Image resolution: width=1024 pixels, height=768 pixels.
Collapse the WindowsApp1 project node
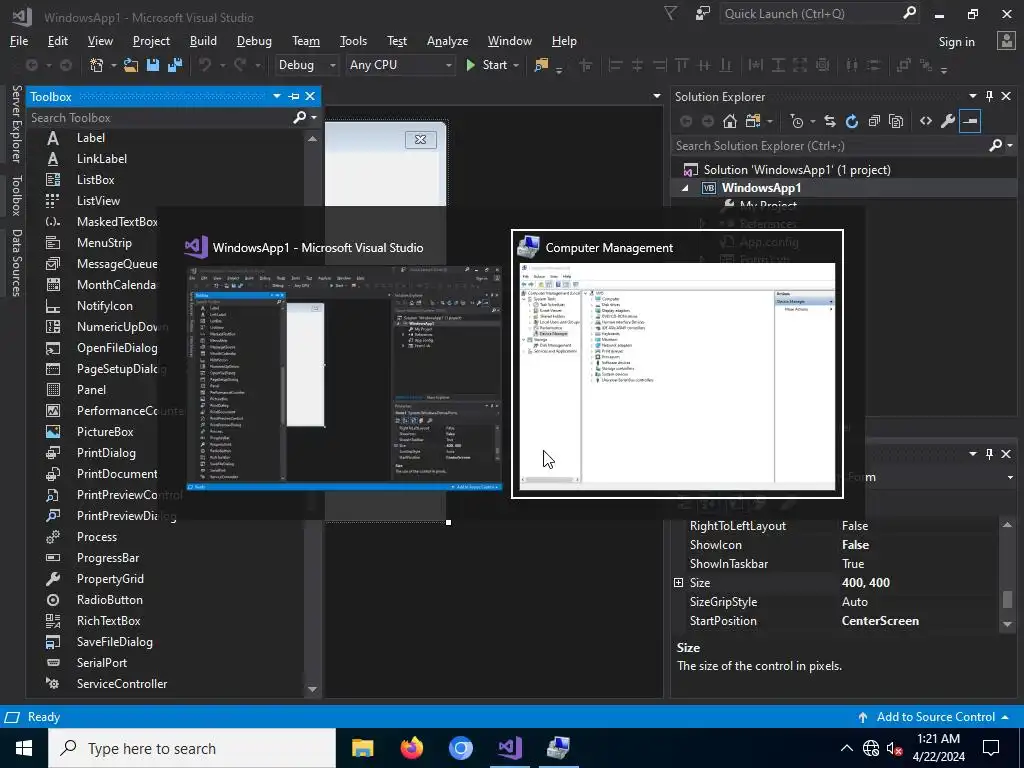coord(685,188)
